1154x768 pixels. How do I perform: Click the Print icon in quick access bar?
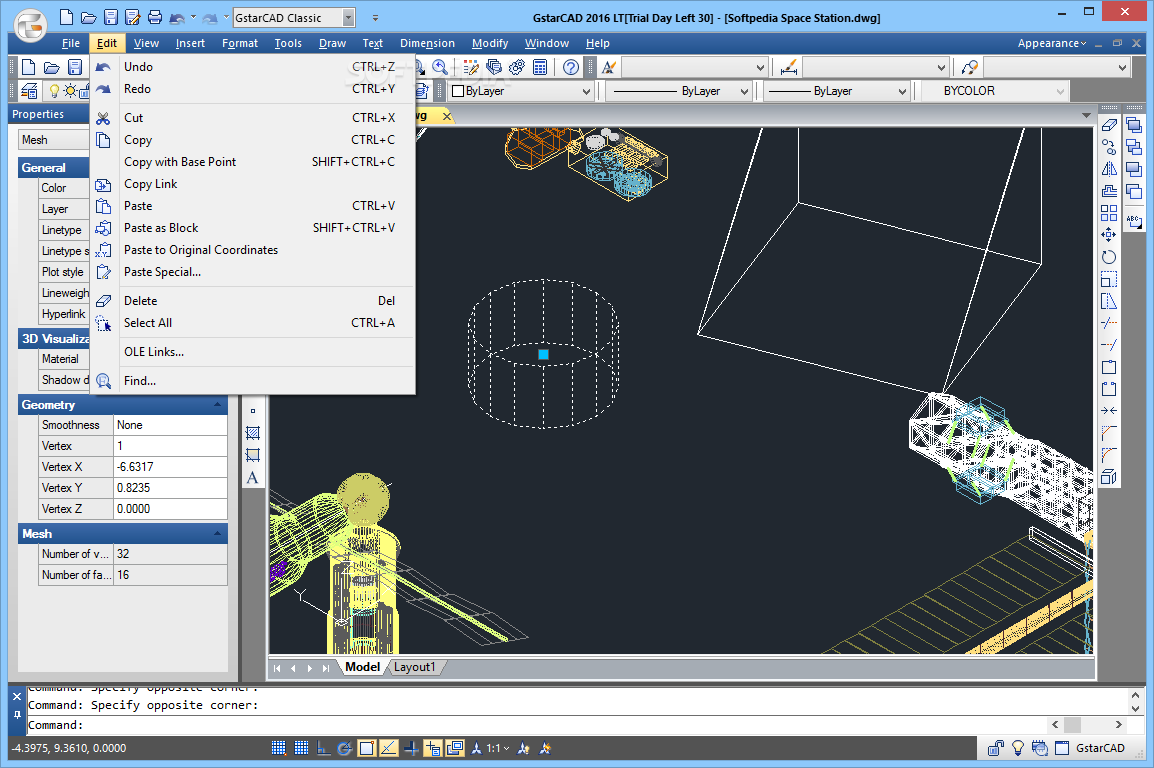(x=155, y=17)
